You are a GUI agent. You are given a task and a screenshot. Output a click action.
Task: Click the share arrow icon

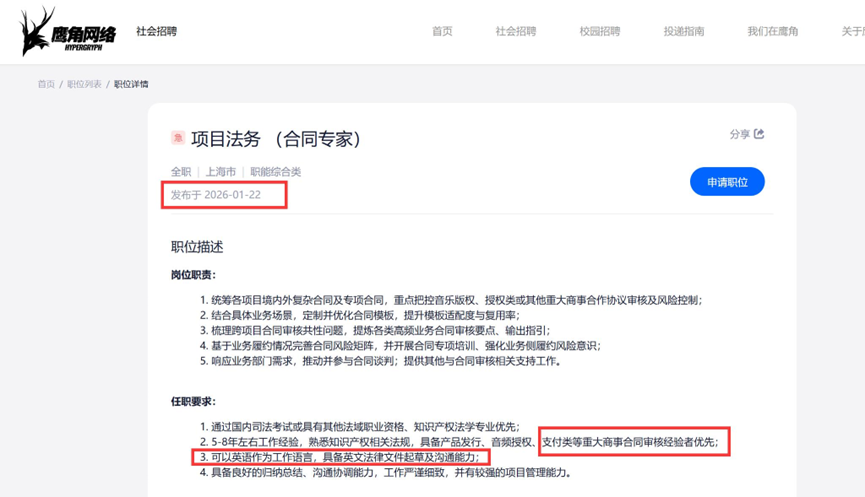(759, 133)
